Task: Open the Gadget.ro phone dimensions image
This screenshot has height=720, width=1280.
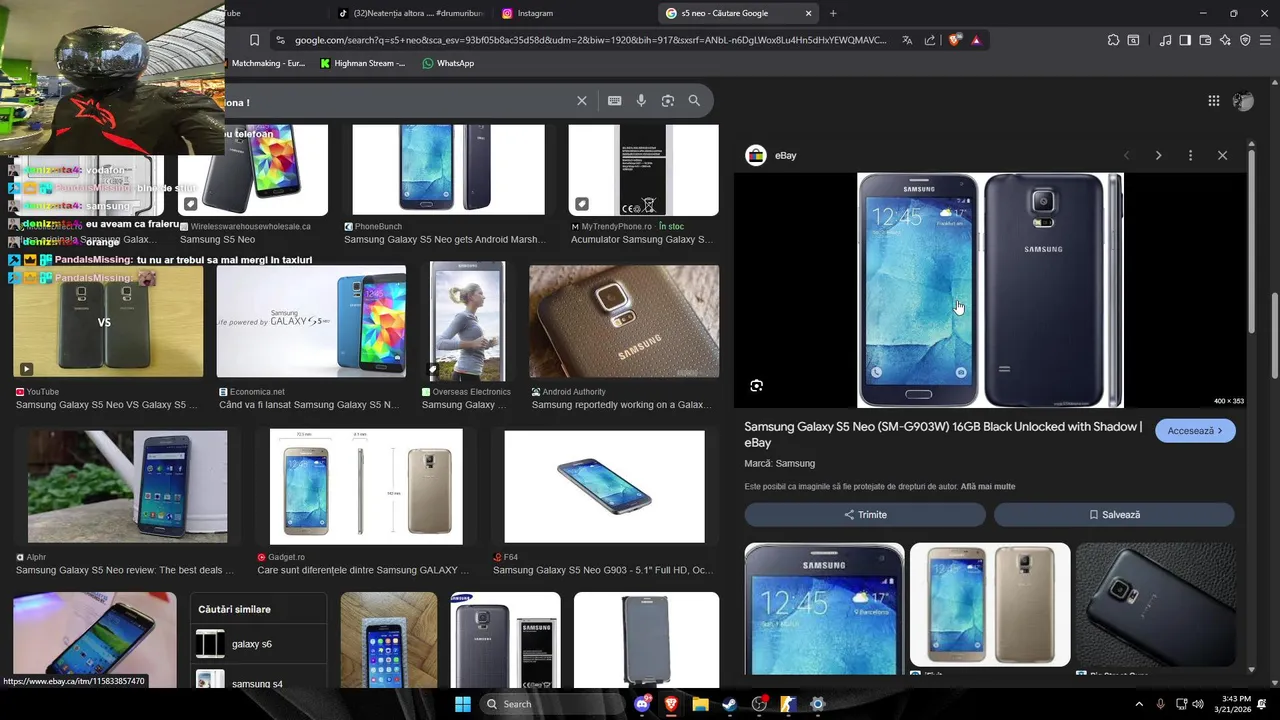Action: [366, 486]
